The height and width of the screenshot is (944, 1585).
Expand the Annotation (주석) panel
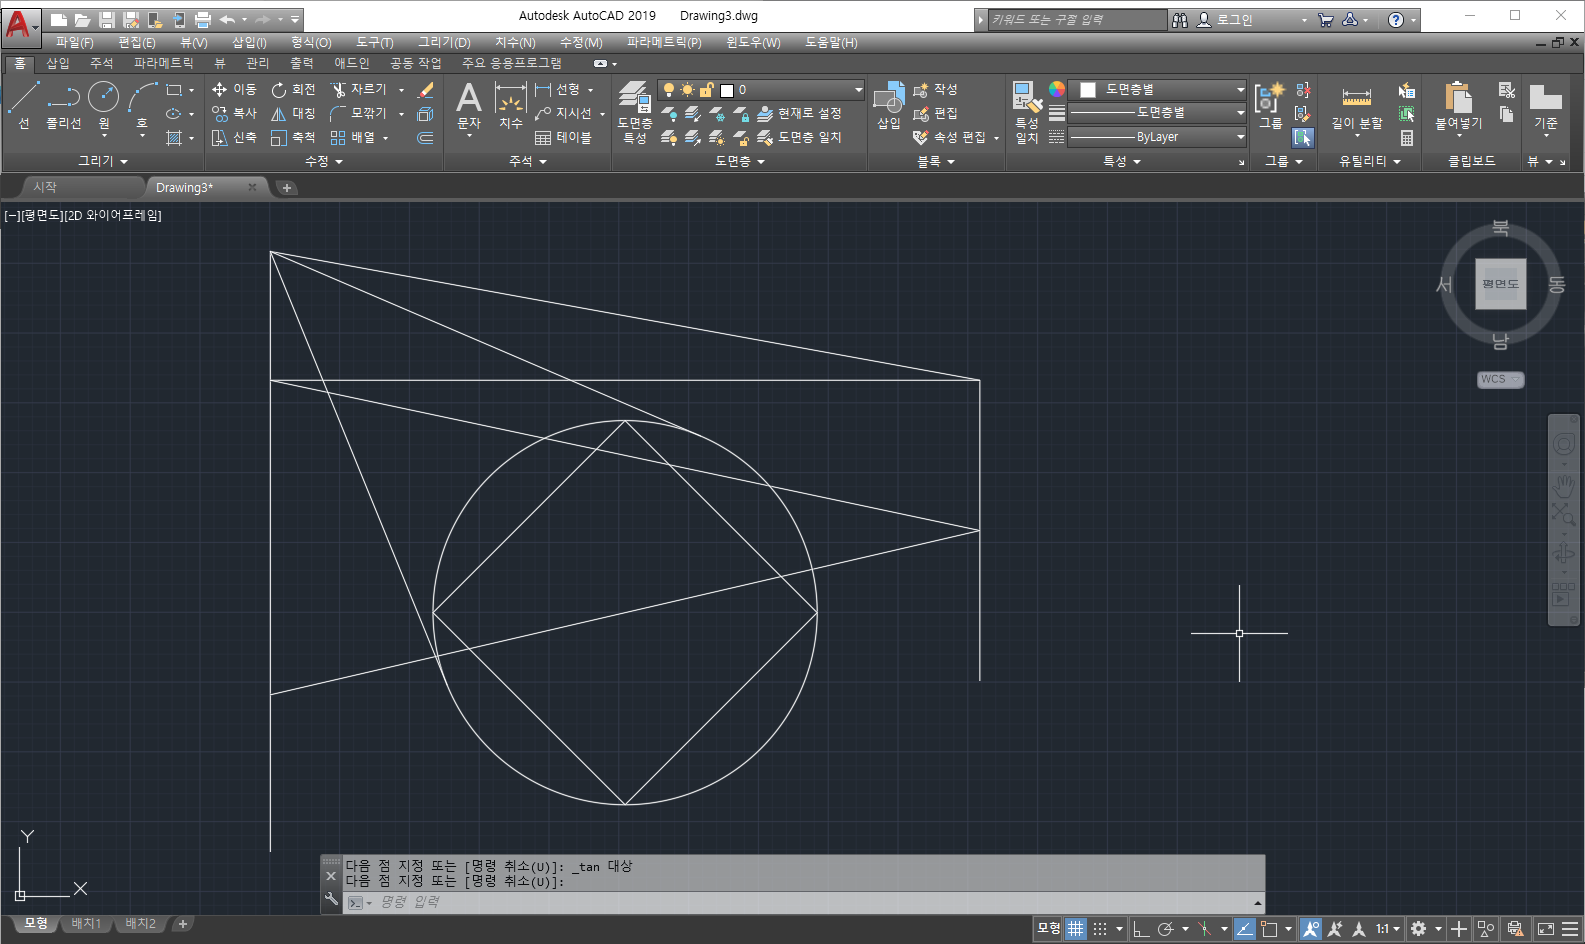coord(528,161)
